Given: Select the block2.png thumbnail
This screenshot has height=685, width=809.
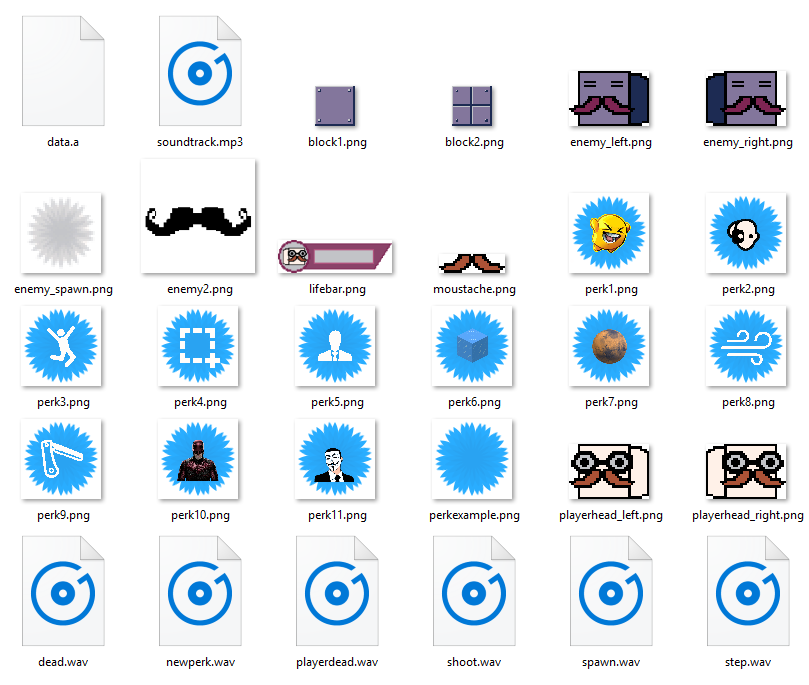Looking at the screenshot, I should pos(472,106).
